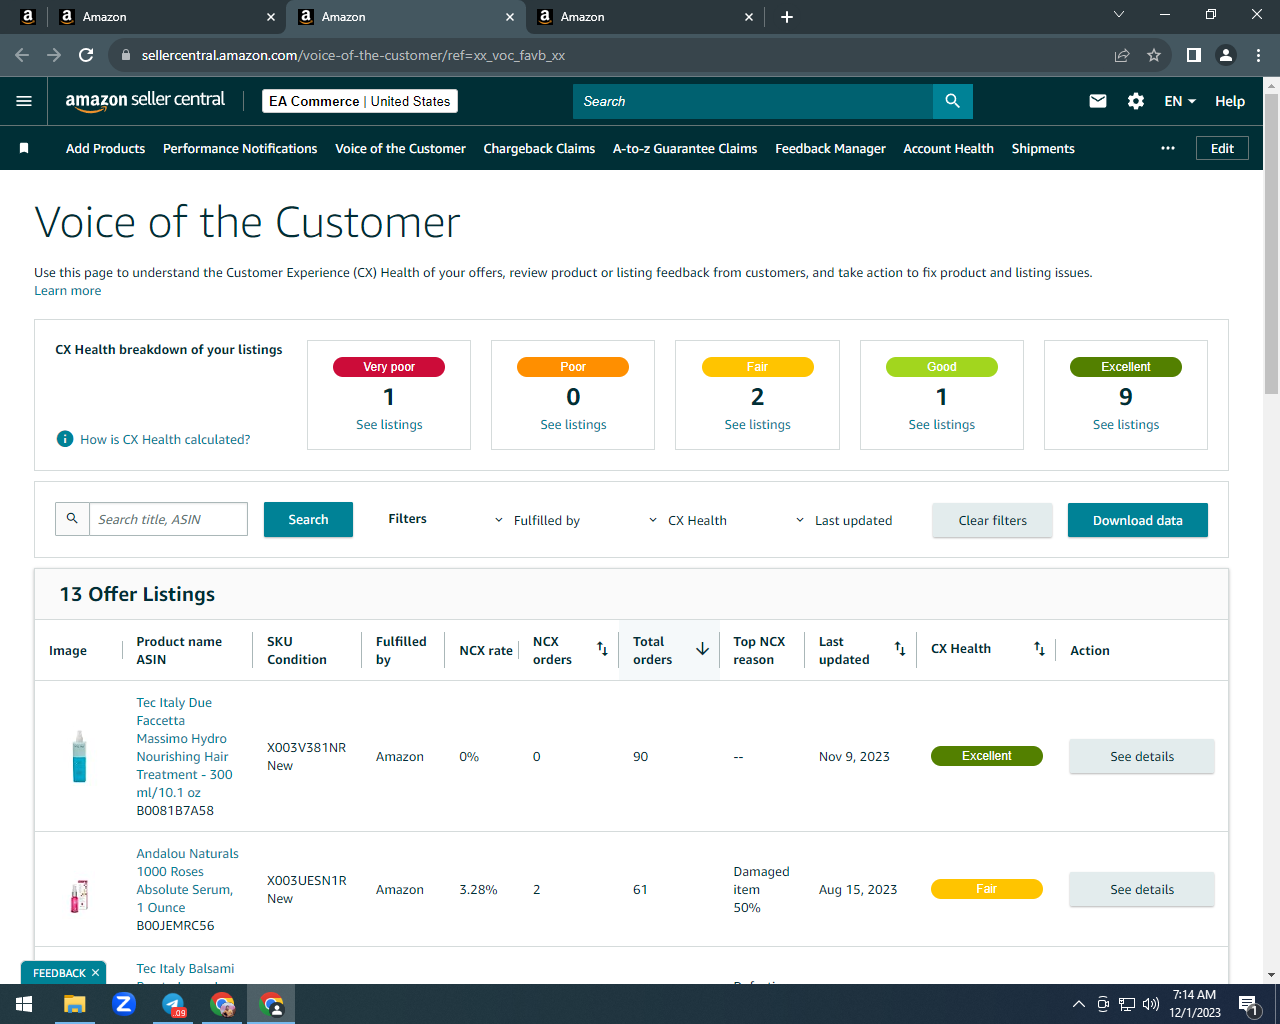Image resolution: width=1280 pixels, height=1024 pixels.
Task: Sort by NCX orders arrows icon
Action: coord(602,649)
